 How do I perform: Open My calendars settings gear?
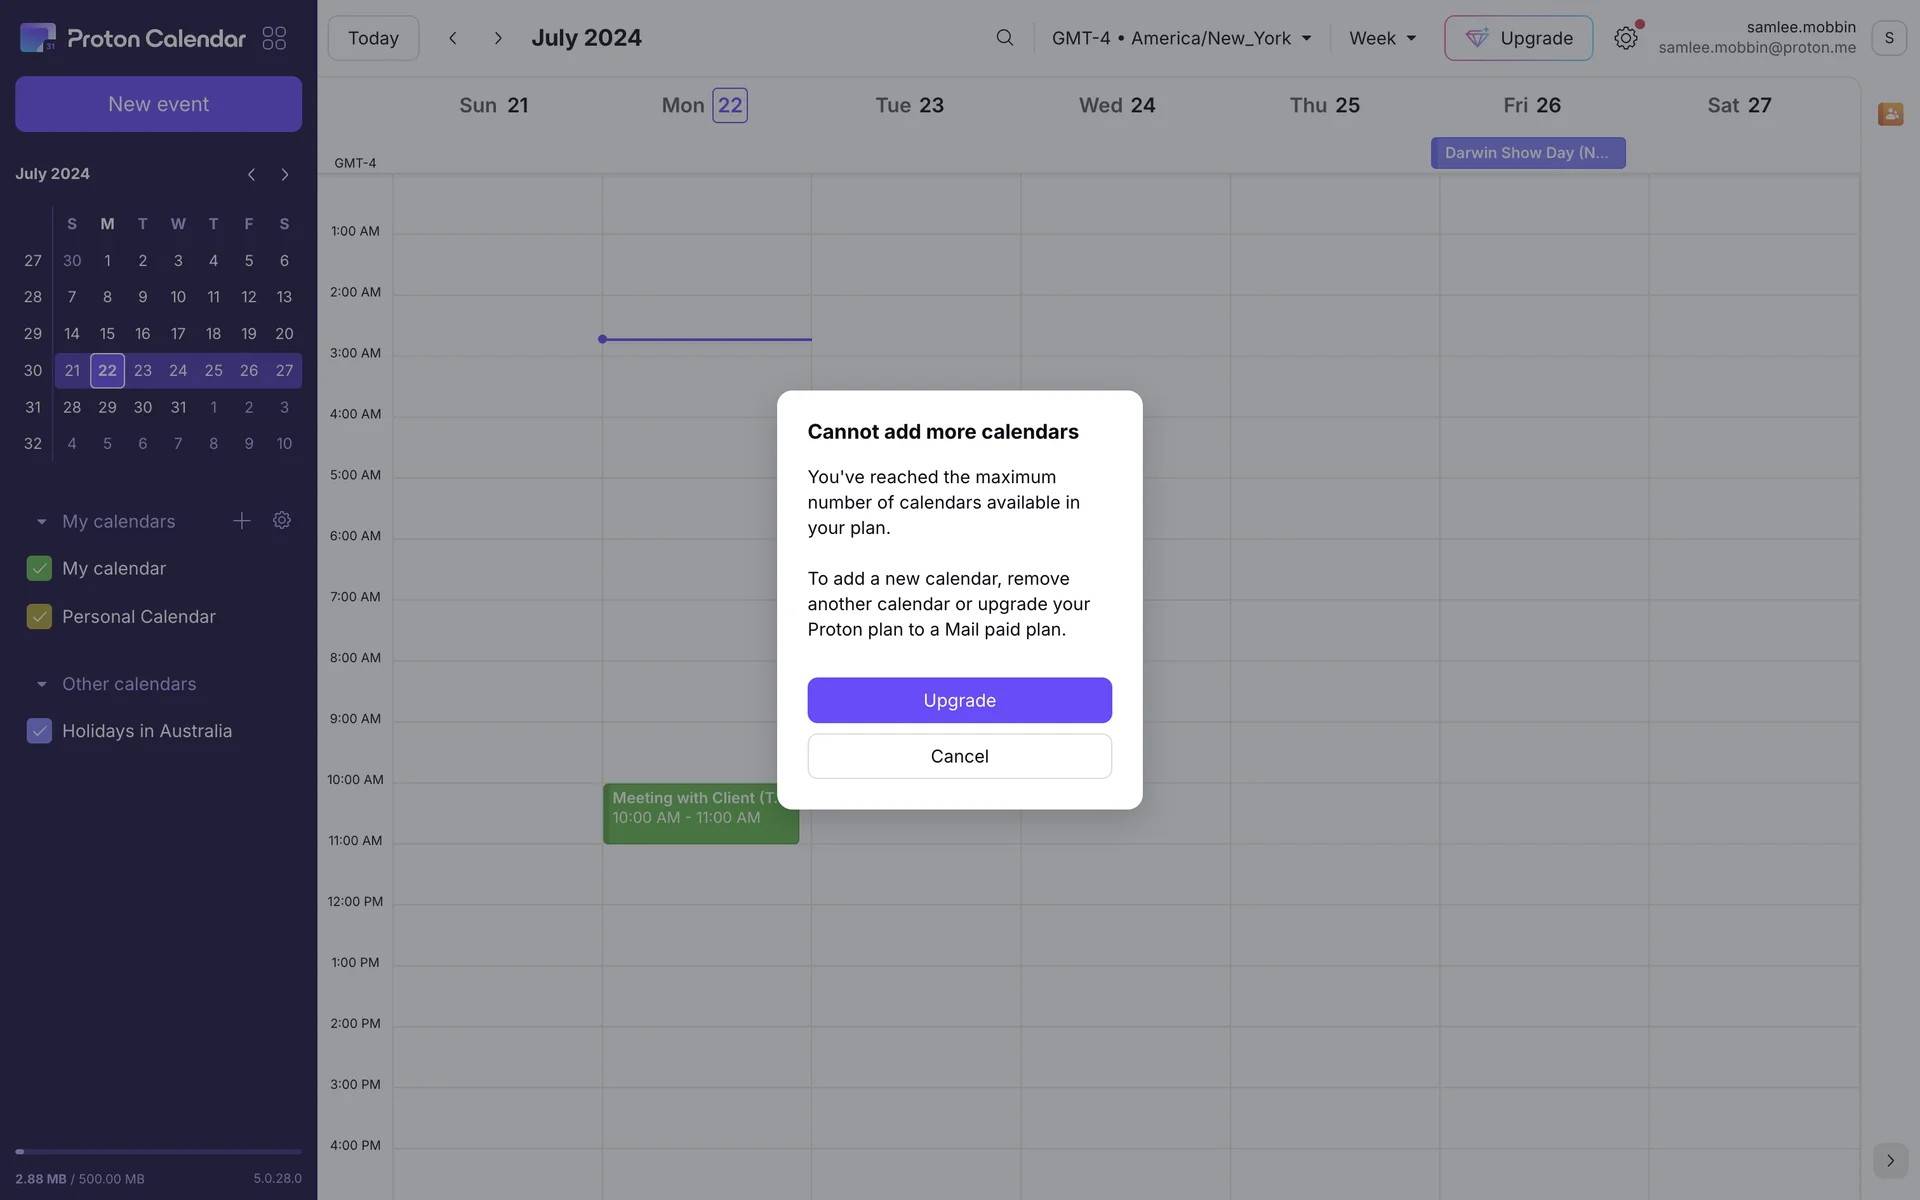coord(282,521)
